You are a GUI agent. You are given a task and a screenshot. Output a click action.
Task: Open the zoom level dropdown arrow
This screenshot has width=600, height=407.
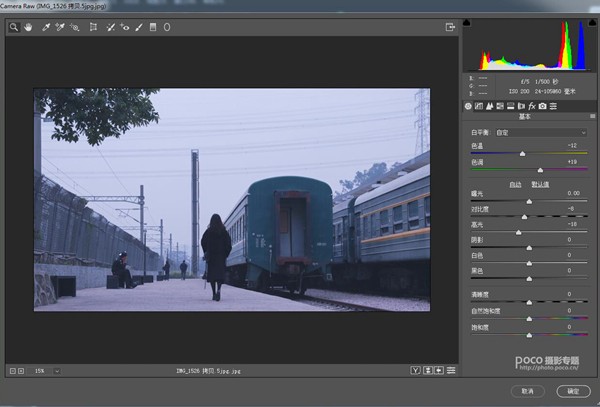[x=57, y=371]
